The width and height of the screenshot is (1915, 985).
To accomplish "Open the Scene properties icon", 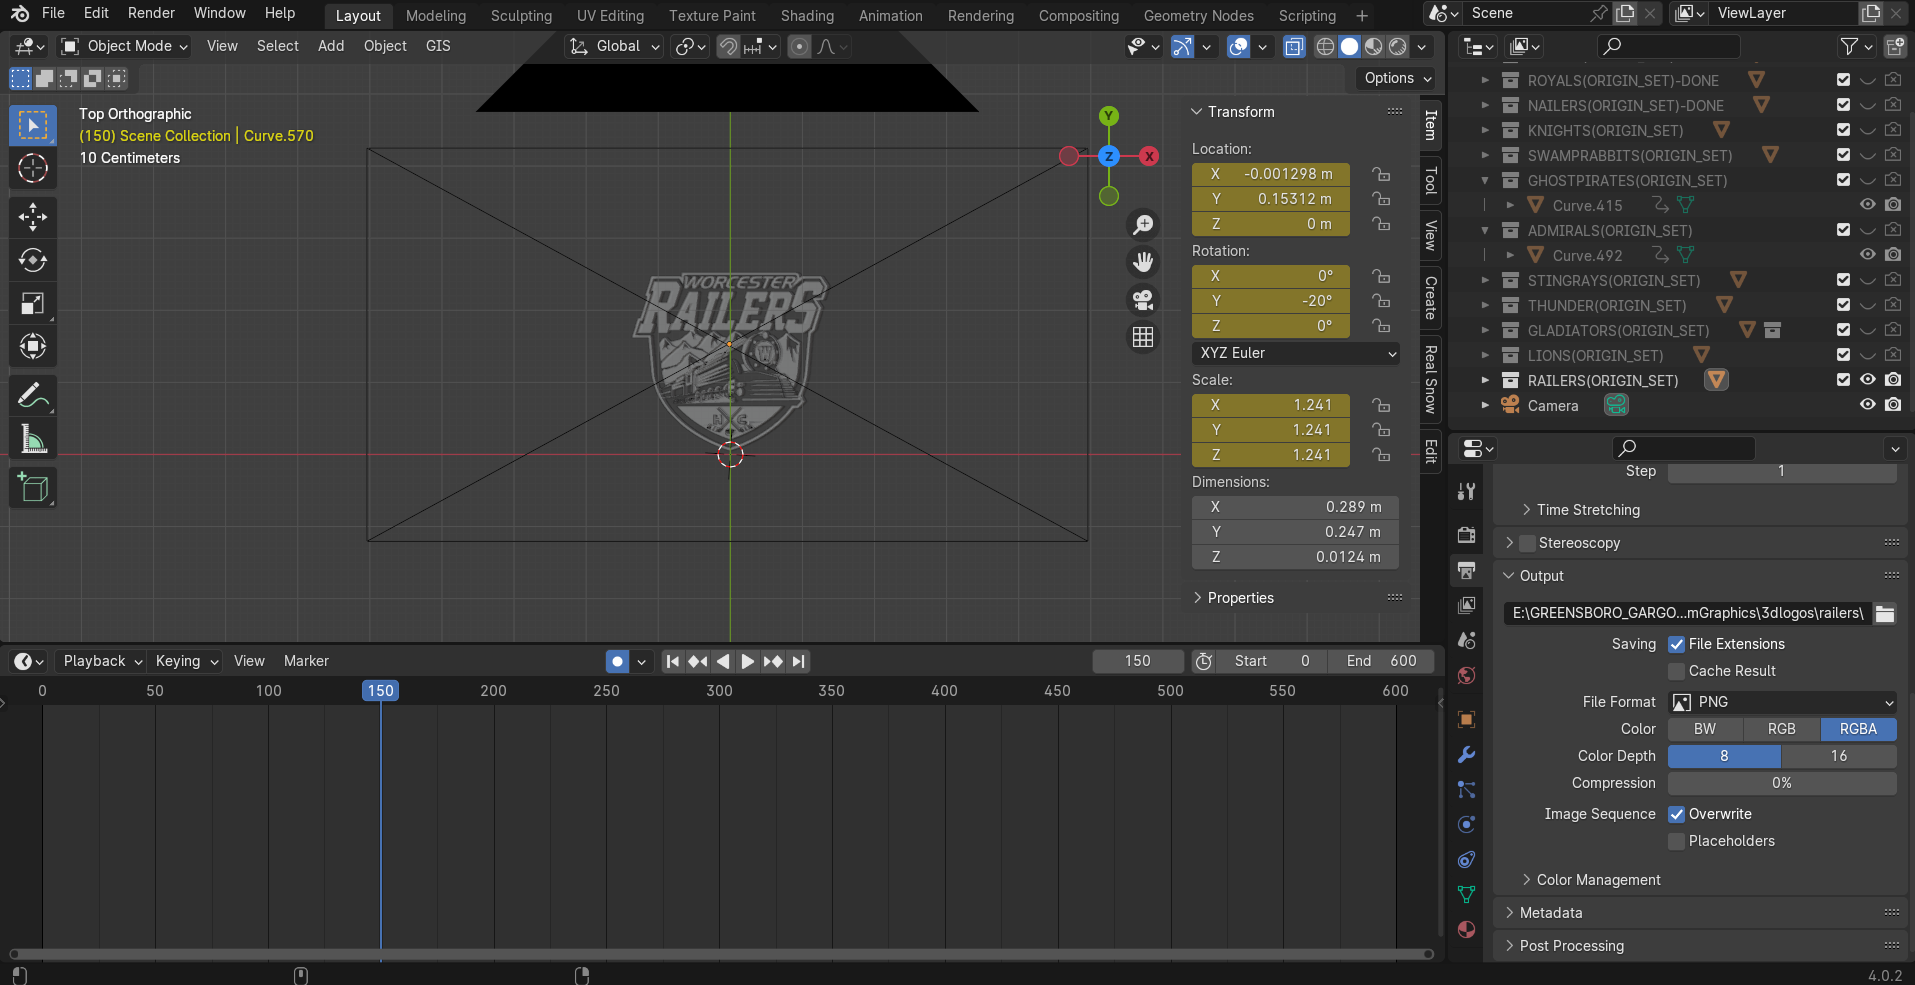I will point(1466,640).
